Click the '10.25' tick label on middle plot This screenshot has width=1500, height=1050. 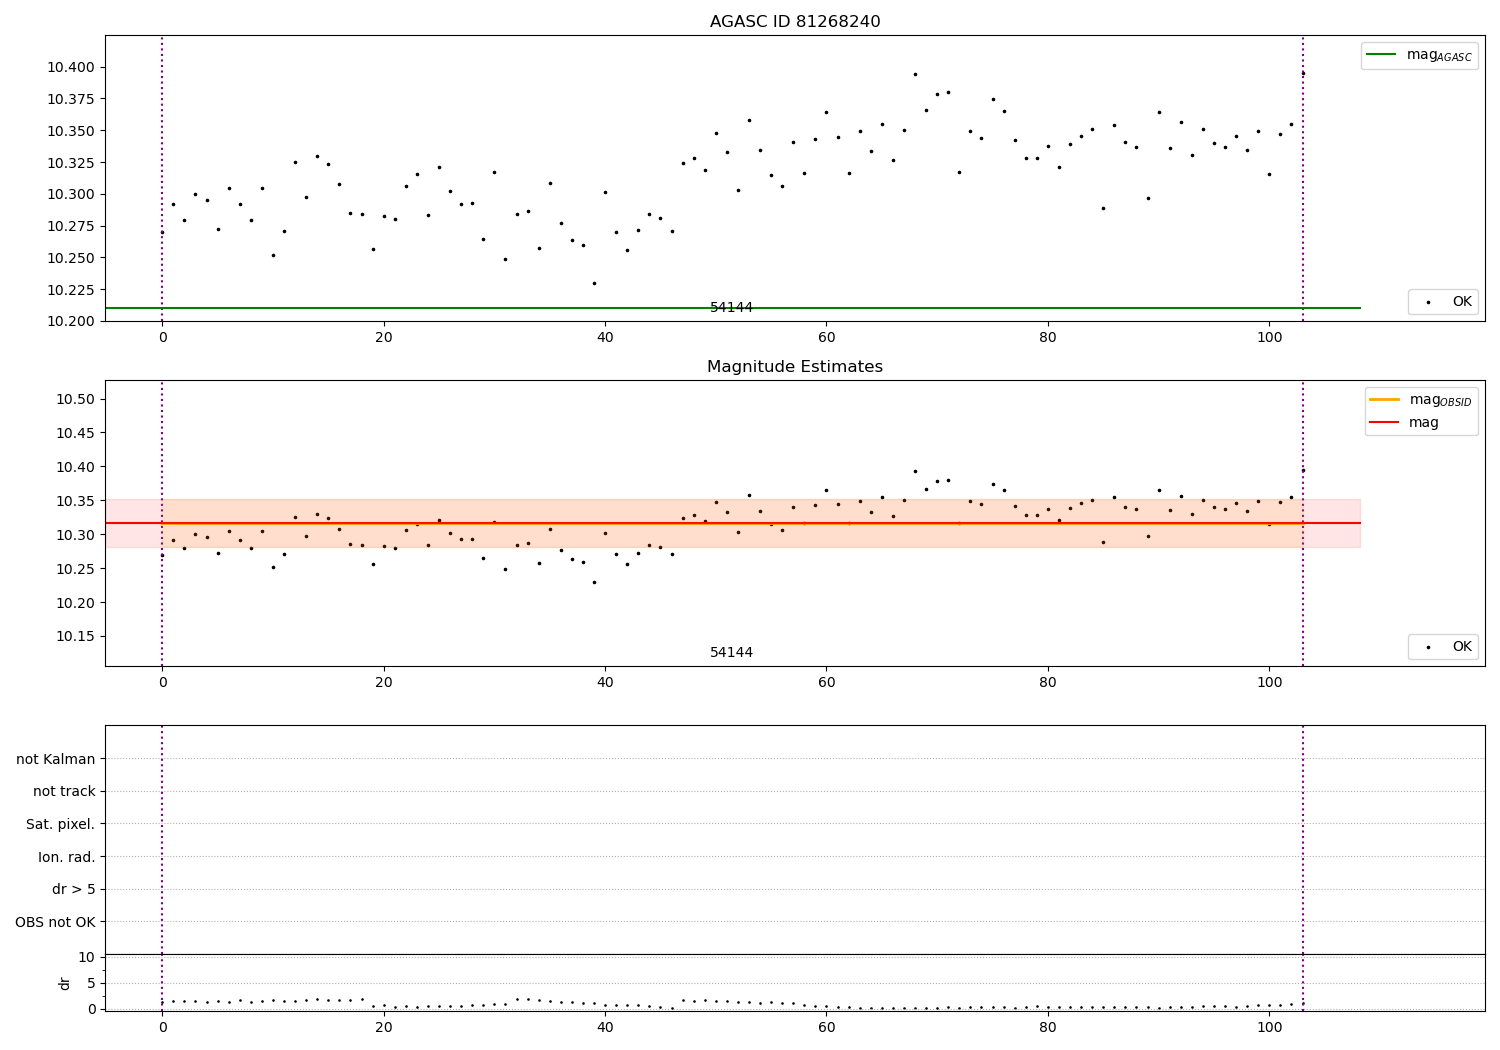coord(76,569)
